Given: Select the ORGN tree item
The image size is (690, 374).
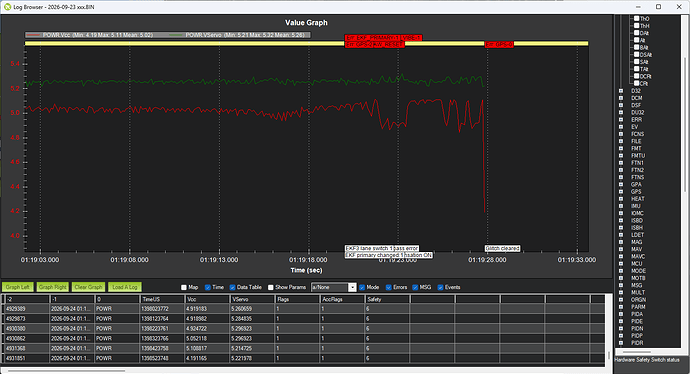Looking at the screenshot, I should (x=639, y=300).
